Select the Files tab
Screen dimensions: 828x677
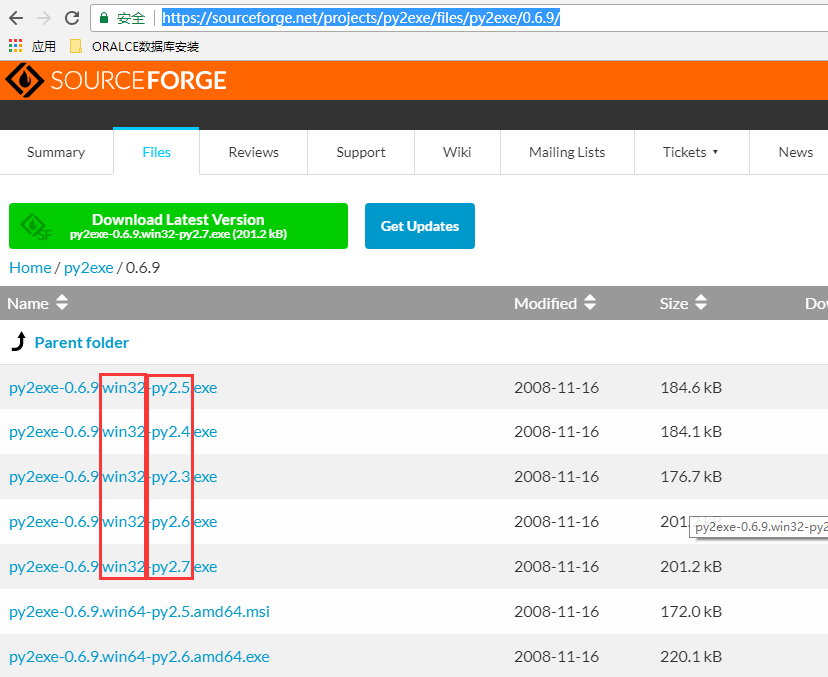coord(156,152)
